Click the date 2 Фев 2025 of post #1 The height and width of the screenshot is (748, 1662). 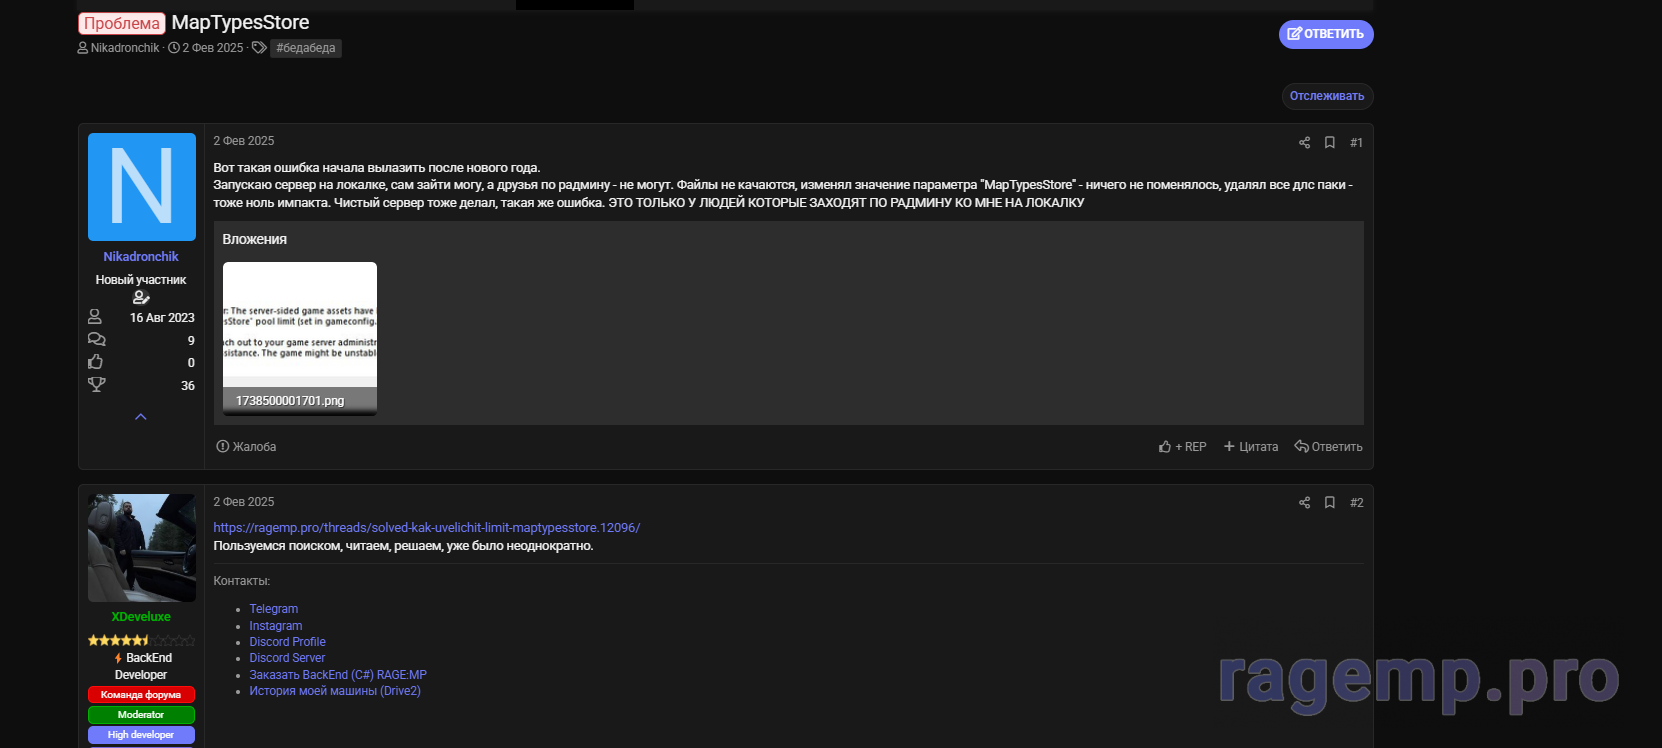[x=244, y=141]
